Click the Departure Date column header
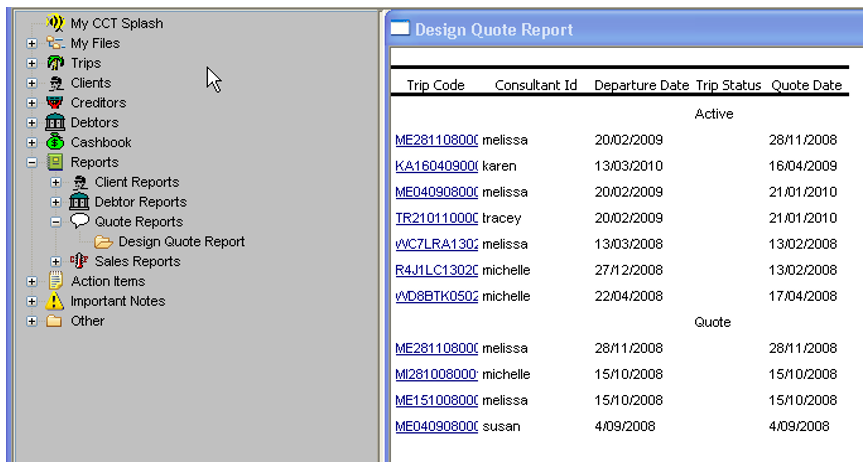The image size is (866, 464). click(641, 85)
